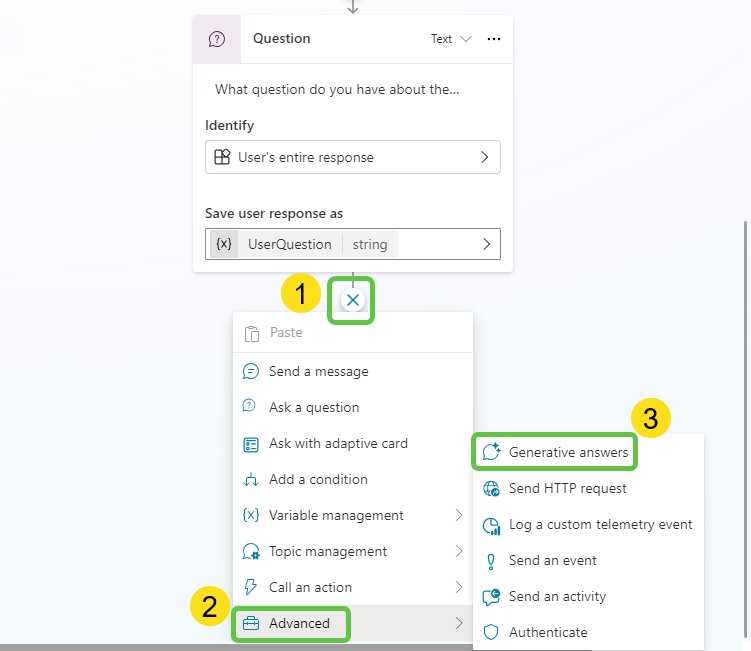Screen dimensions: 751x651
Task: Click the Question node help icon
Action: 217,39
